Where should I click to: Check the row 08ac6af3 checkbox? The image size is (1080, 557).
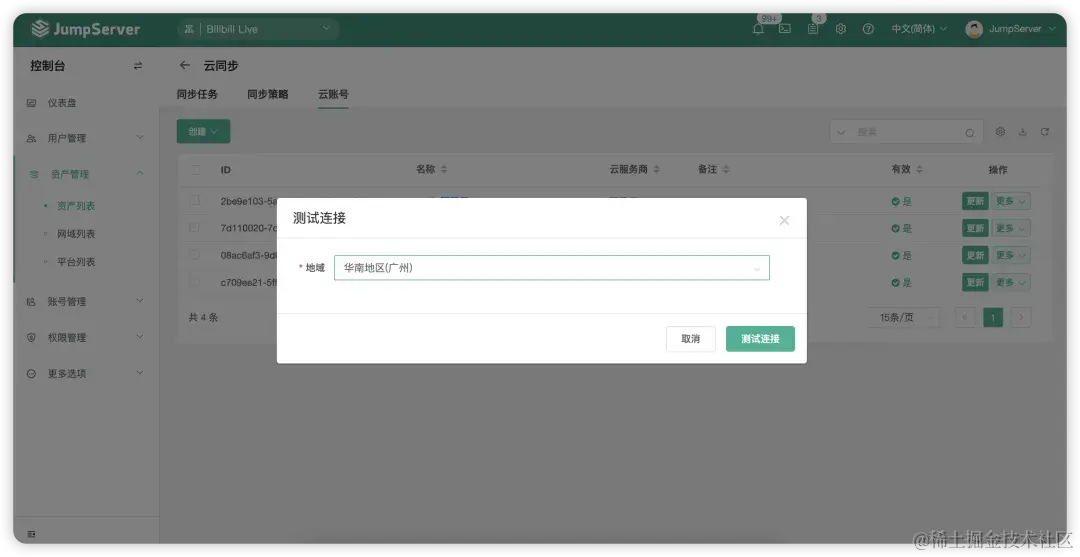pyautogui.click(x=195, y=255)
